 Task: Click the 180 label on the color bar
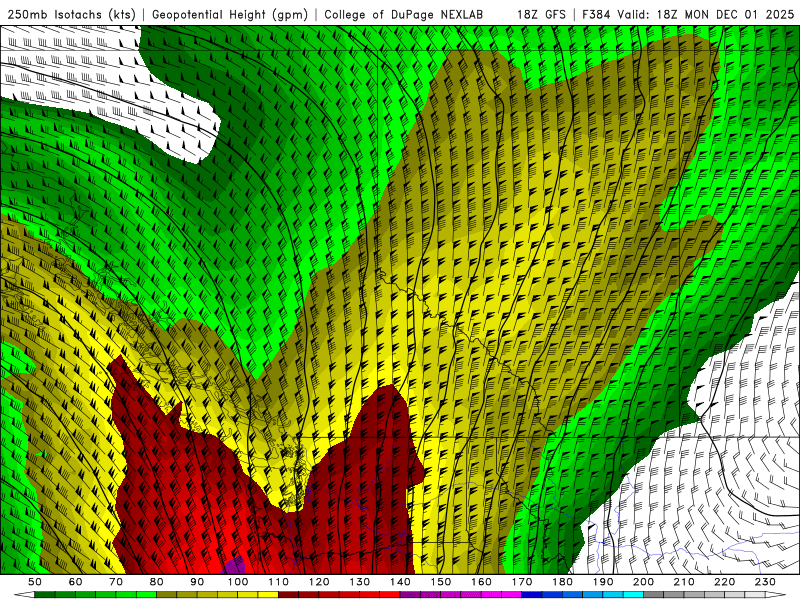[562, 582]
